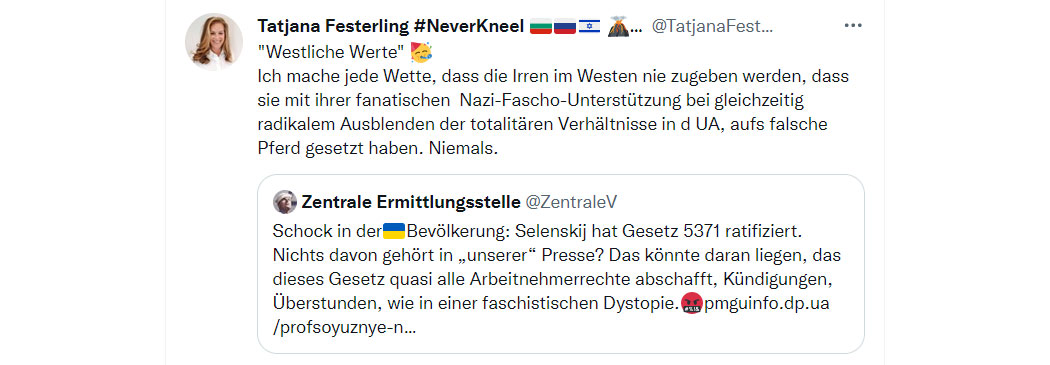Click the Israeli flag emoji in name
Viewport: 1050px width, 365px height.
[x=589, y=27]
